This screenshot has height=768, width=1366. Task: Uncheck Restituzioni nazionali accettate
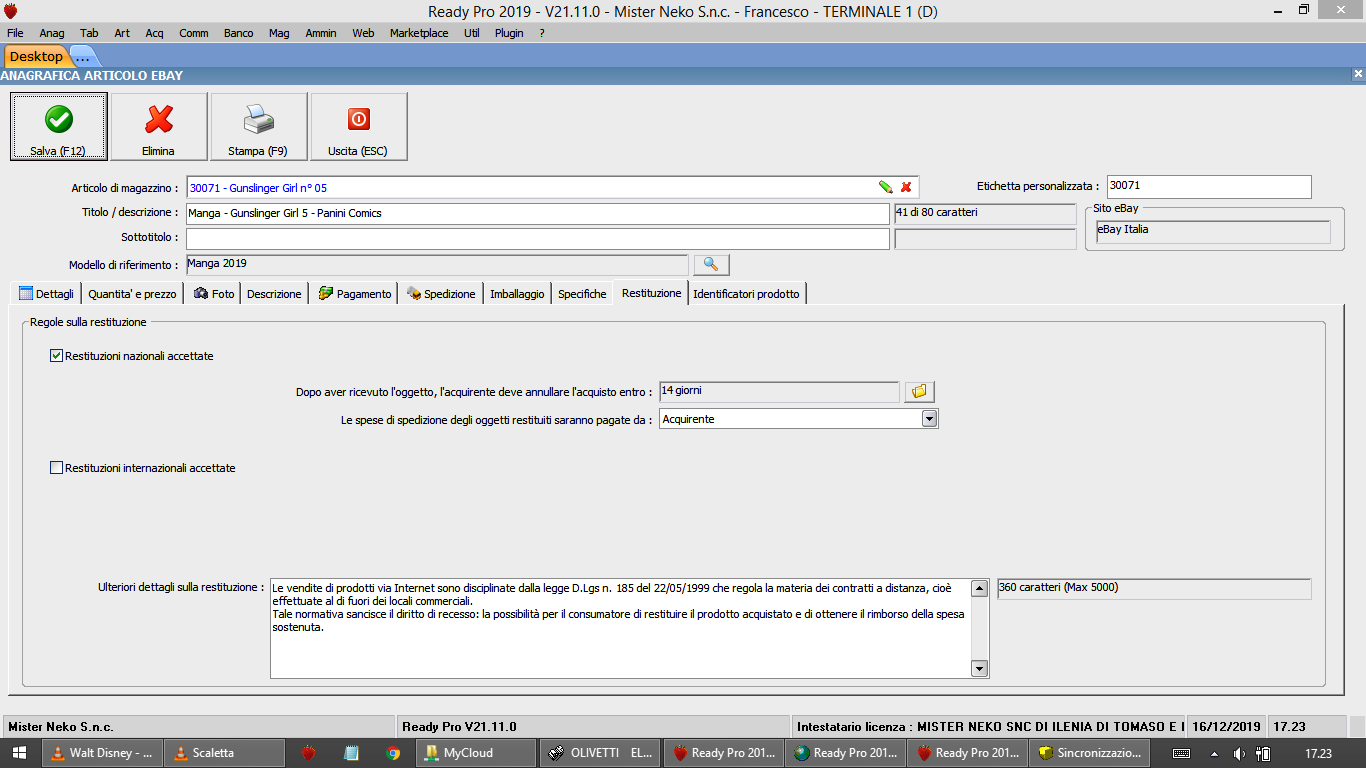56,356
